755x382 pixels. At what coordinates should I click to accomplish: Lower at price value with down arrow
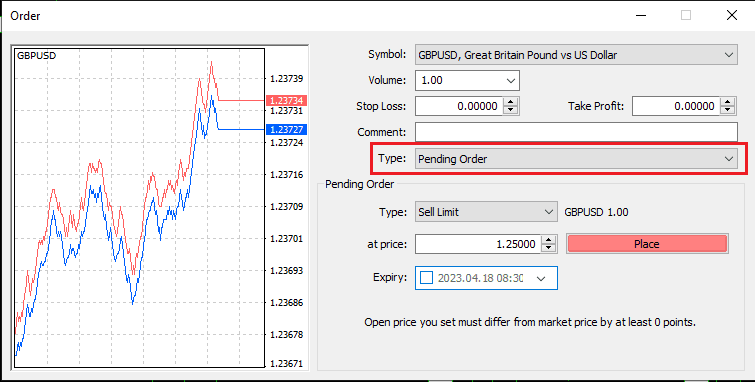click(x=548, y=248)
